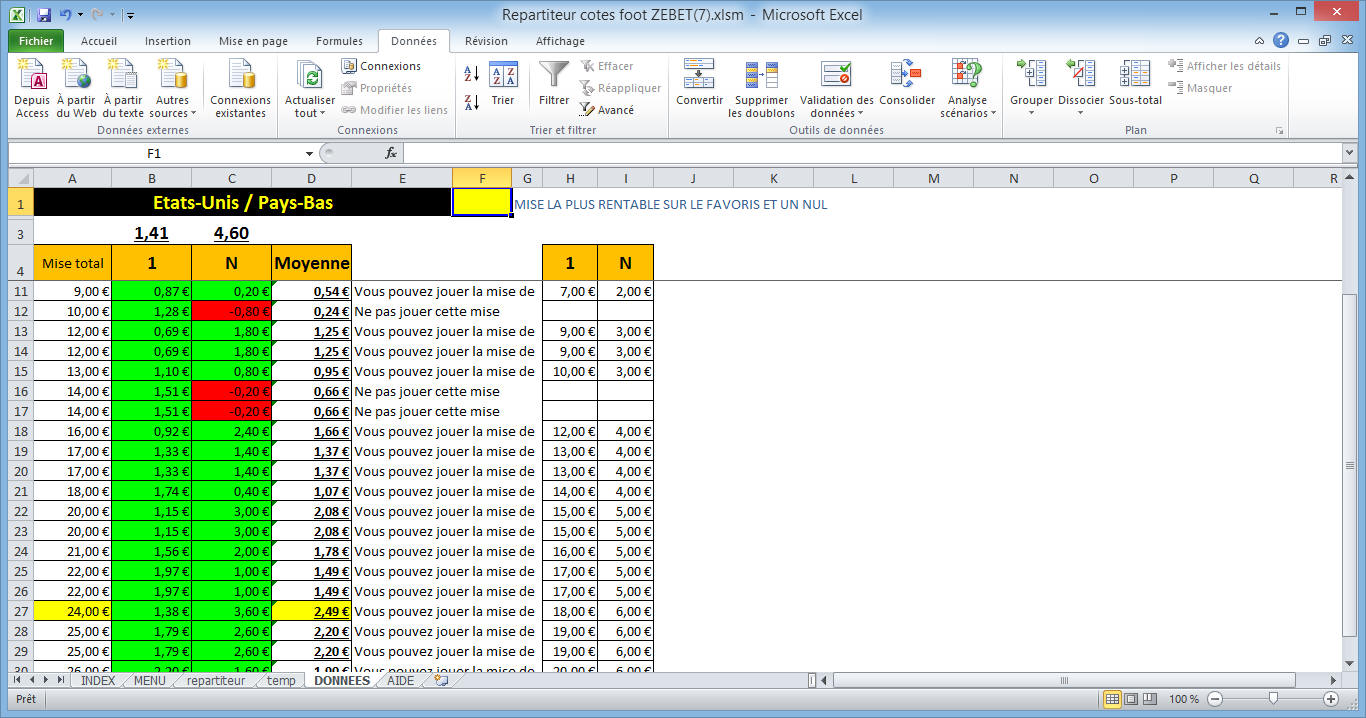
Task: Sort Z to A descending
Action: (x=472, y=101)
